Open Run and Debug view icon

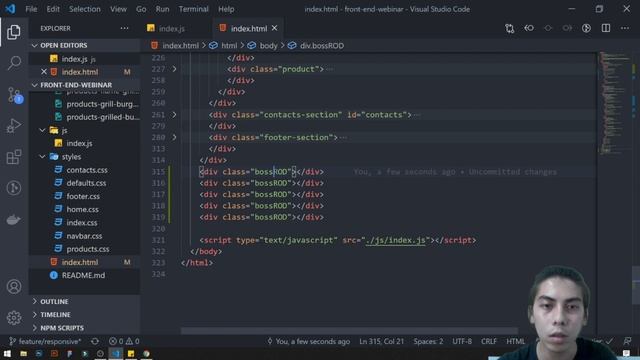click(x=14, y=126)
